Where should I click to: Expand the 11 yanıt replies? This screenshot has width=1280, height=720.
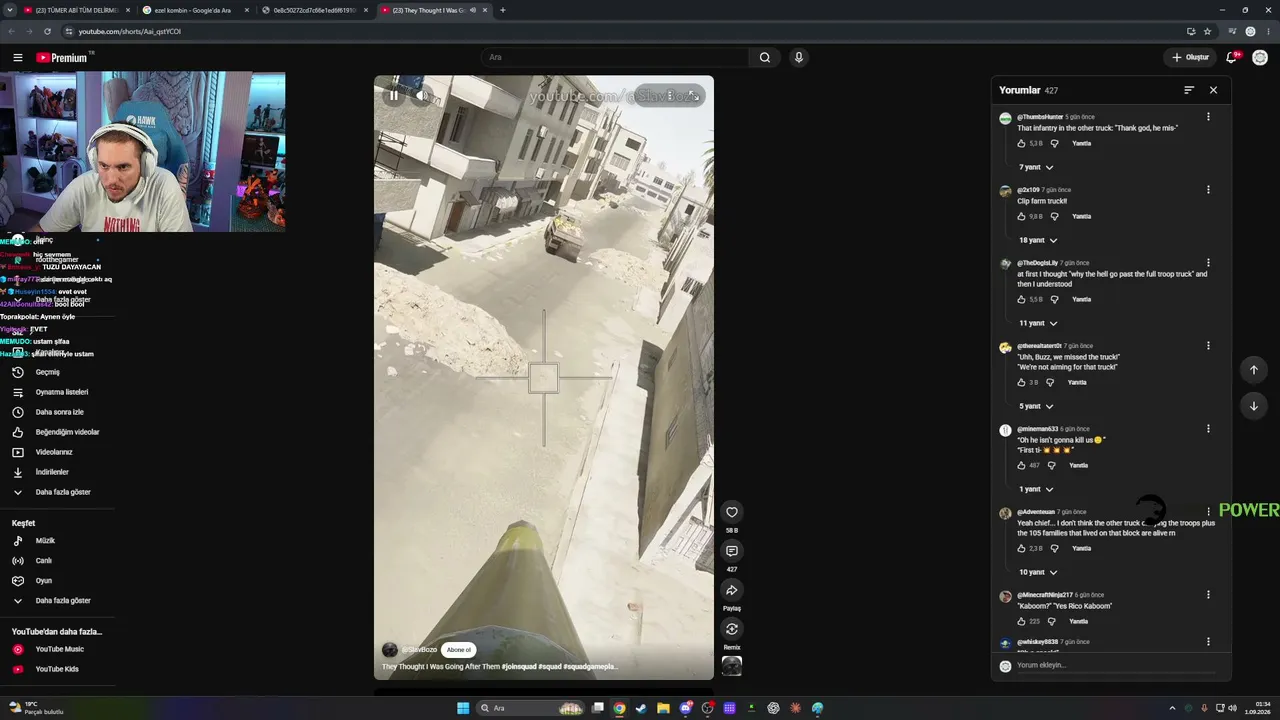pos(1038,323)
